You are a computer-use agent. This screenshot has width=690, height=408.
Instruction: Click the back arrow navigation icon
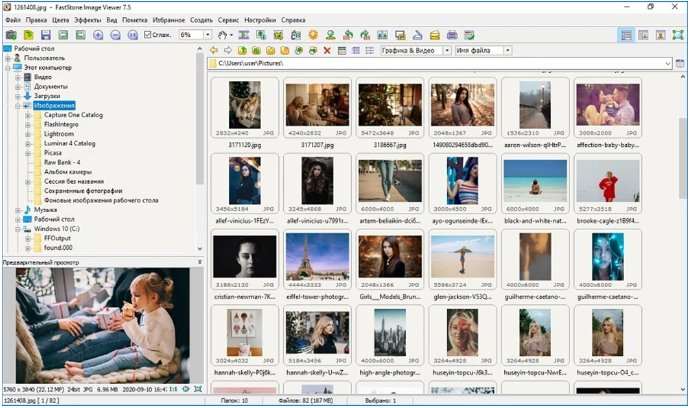(x=215, y=50)
